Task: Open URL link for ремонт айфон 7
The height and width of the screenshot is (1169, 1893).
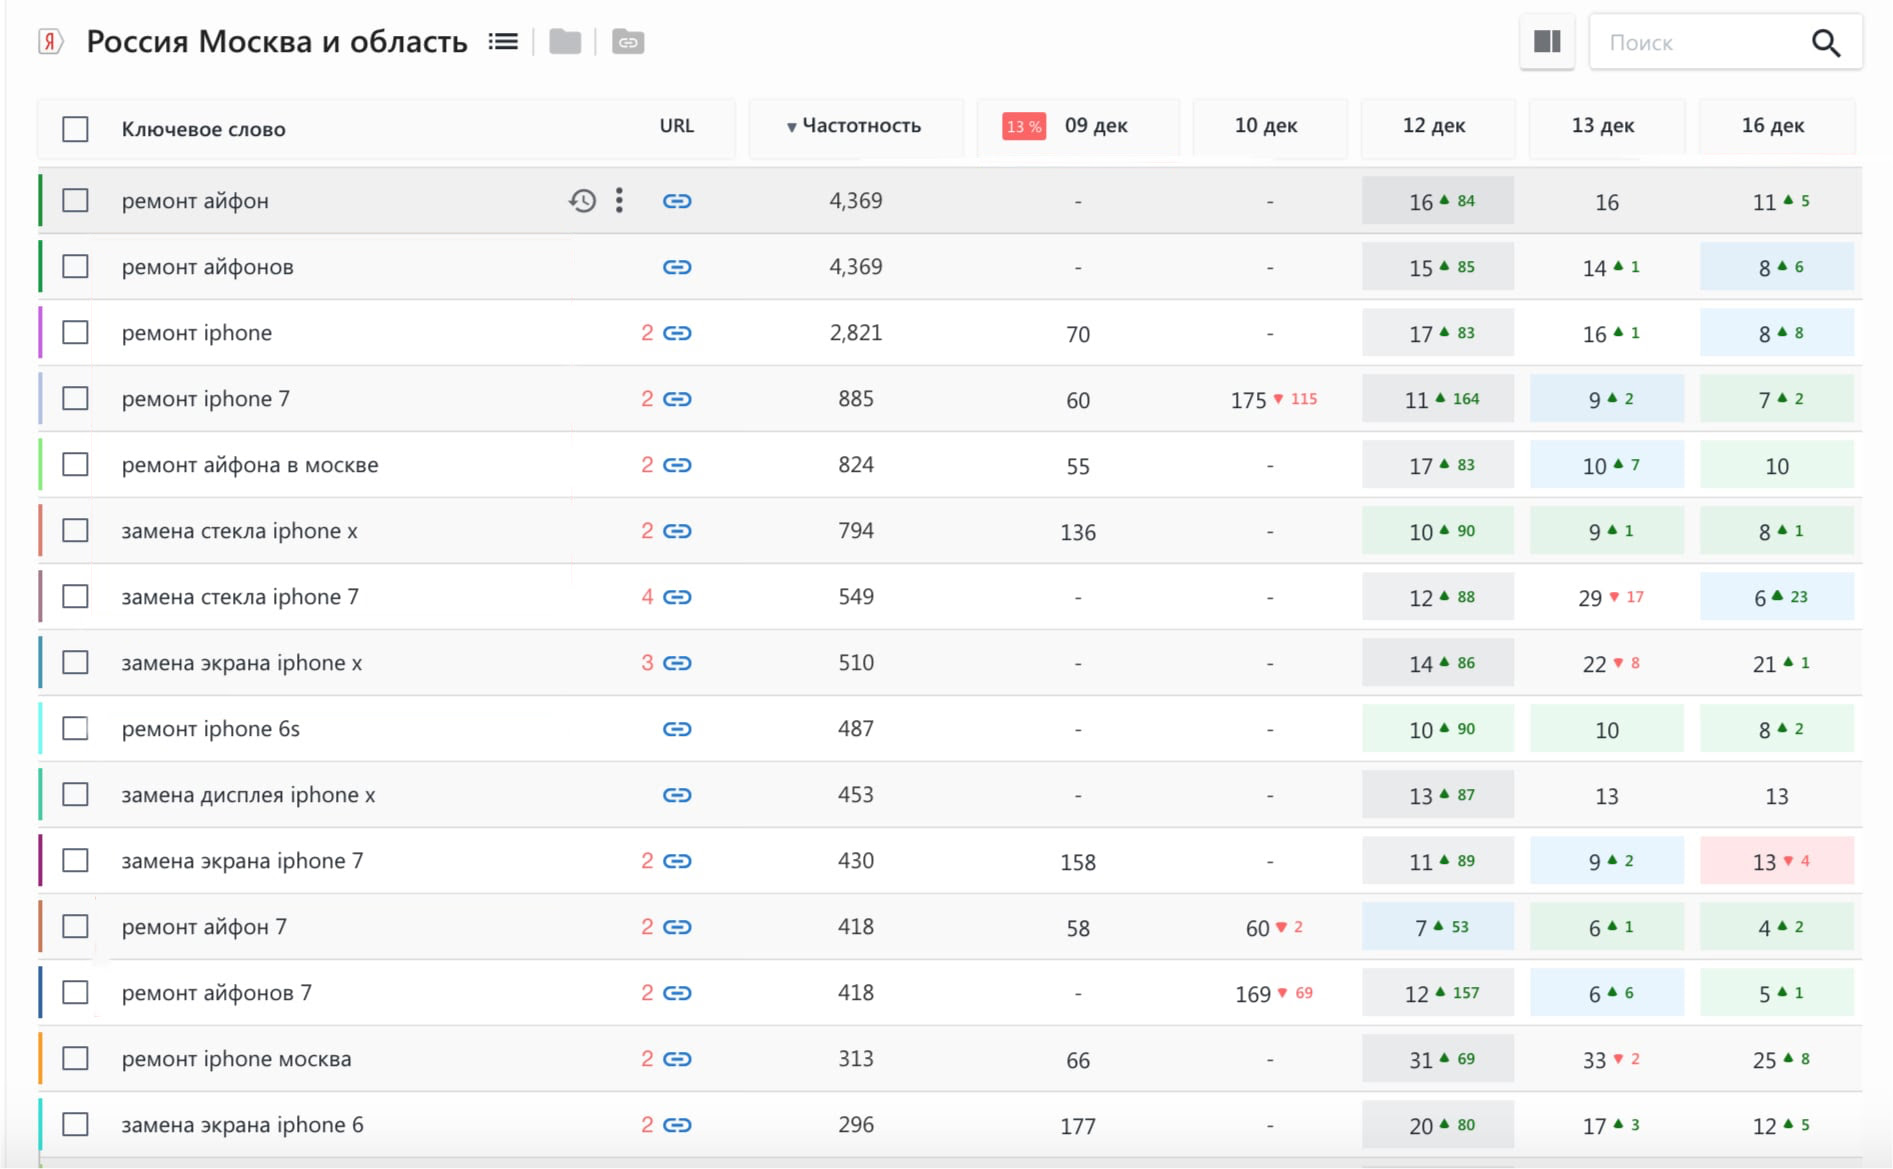Action: (677, 927)
